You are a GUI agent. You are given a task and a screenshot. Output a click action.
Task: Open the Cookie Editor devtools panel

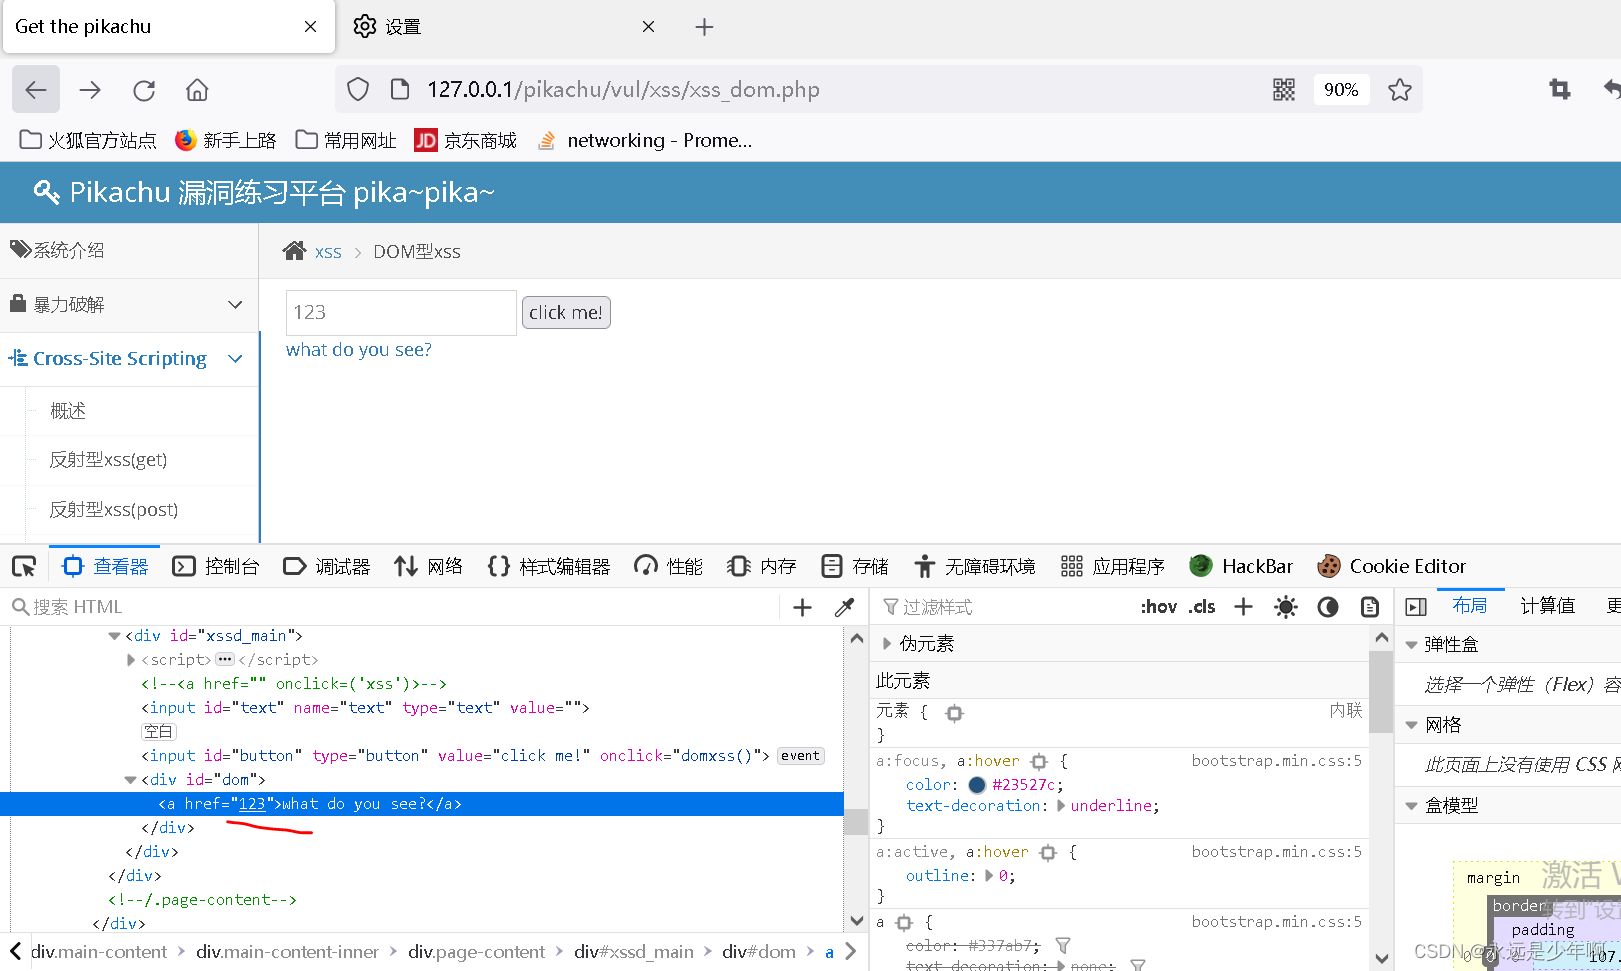point(1391,567)
